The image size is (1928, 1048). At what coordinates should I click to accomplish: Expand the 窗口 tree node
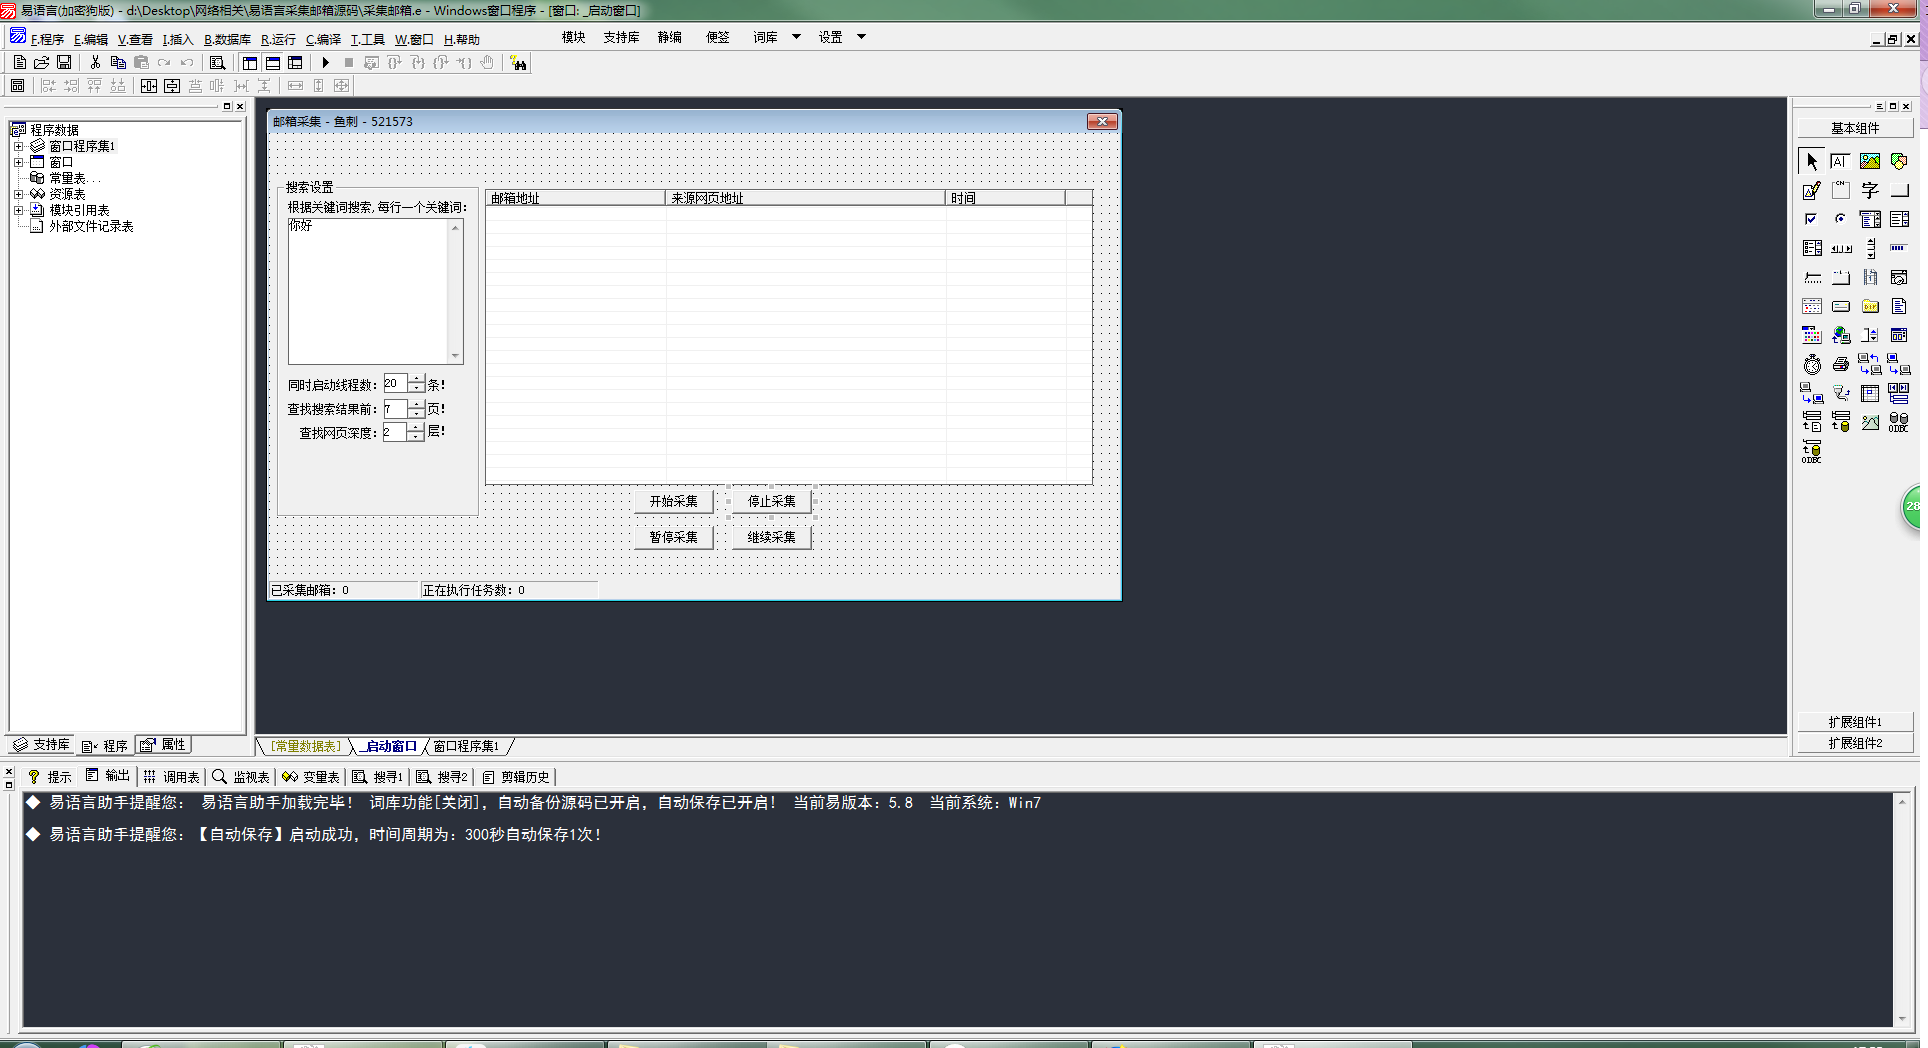point(18,162)
